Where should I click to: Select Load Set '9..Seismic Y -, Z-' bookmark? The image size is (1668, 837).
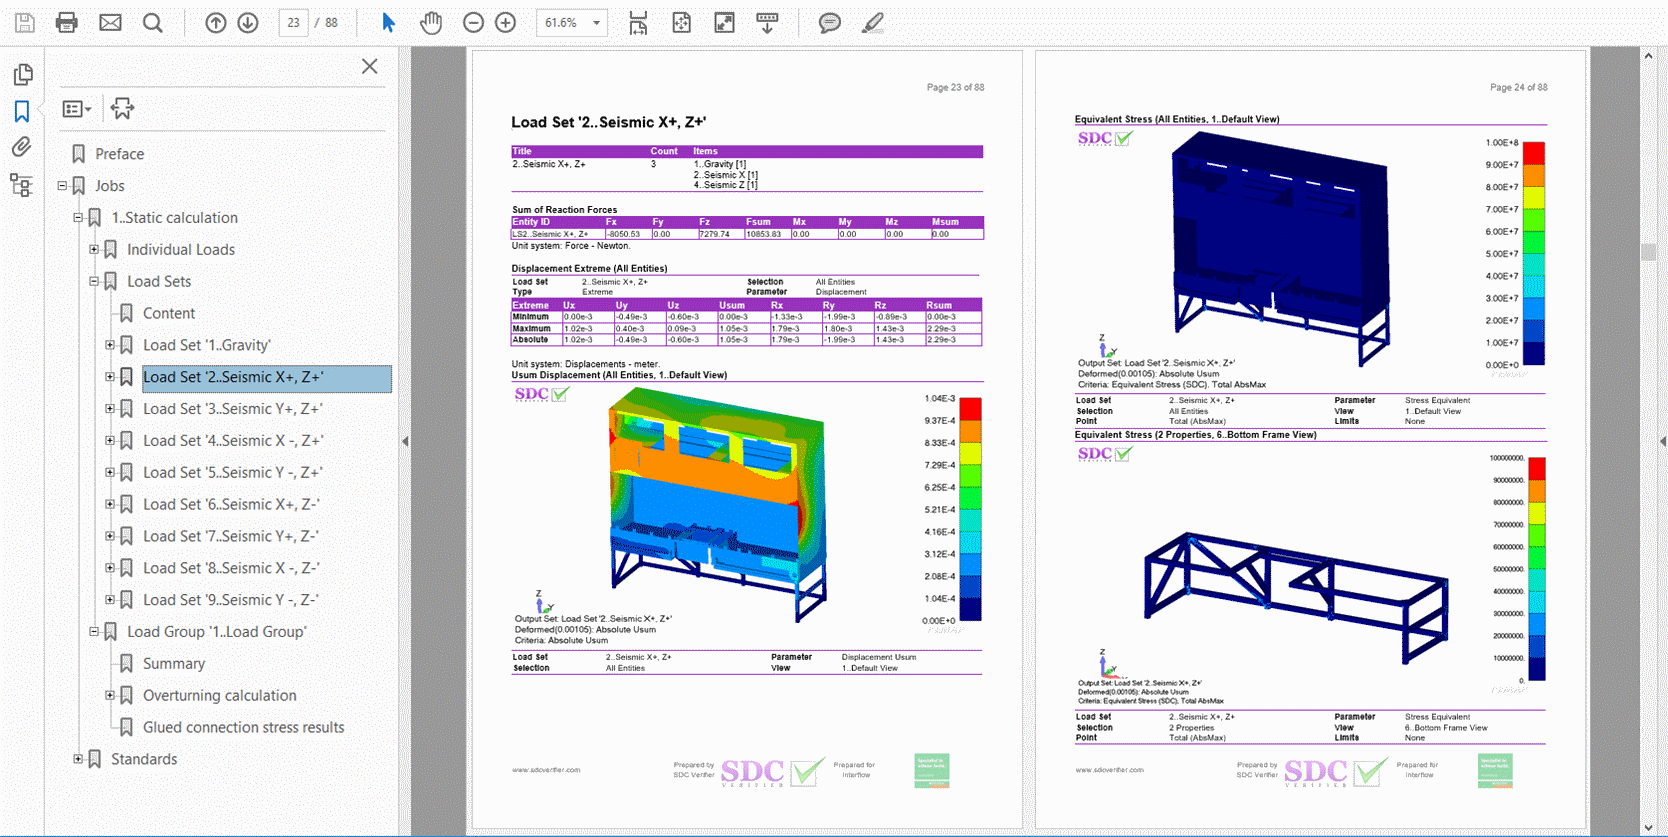click(231, 600)
